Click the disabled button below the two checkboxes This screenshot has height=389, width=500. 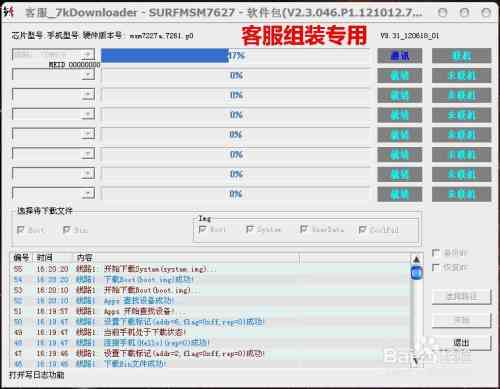[462, 296]
